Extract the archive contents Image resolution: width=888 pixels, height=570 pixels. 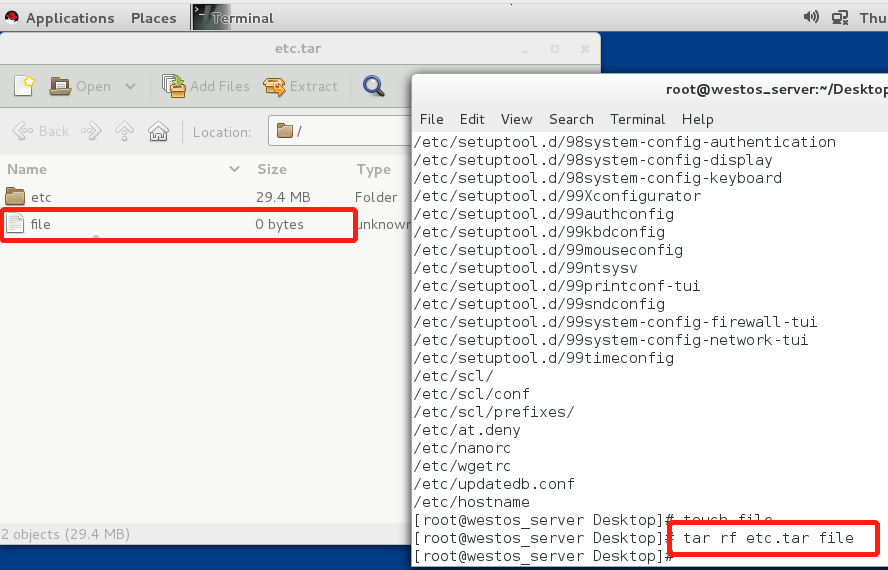coord(300,86)
